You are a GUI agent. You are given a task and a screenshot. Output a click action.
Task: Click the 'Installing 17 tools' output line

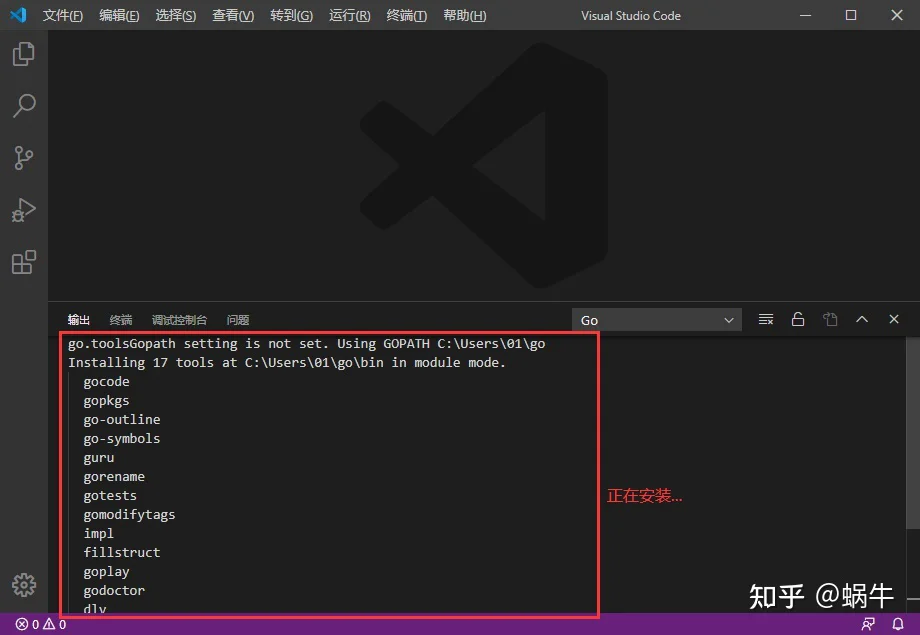pyautogui.click(x=286, y=363)
